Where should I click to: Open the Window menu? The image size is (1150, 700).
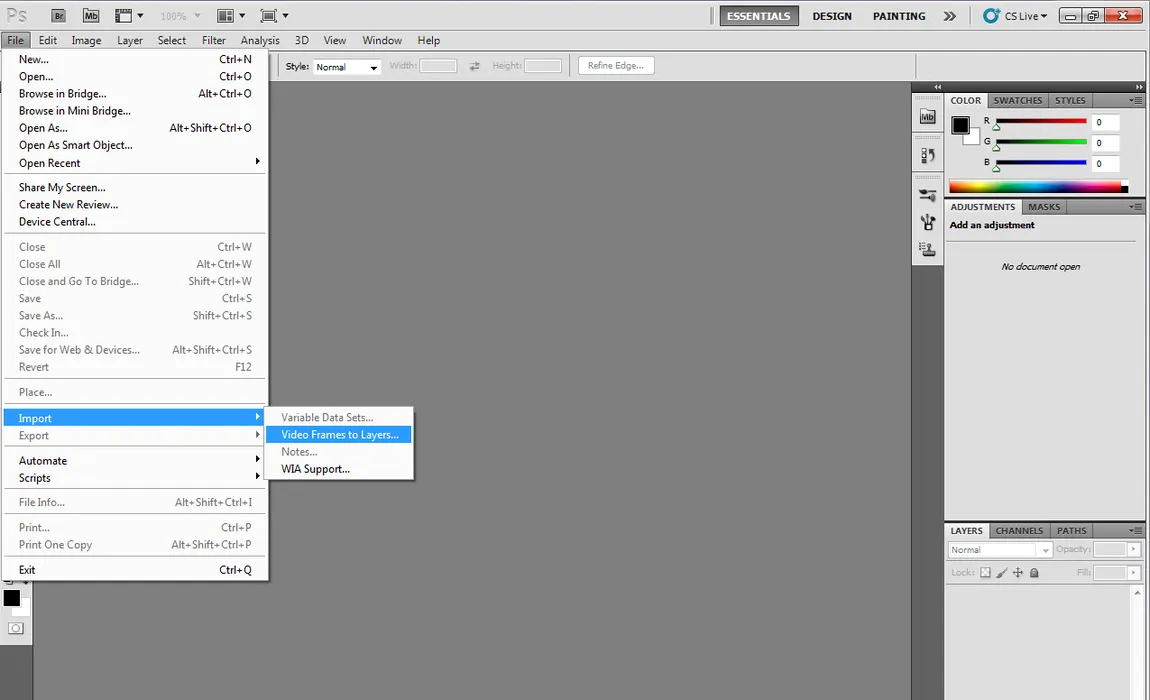(382, 40)
